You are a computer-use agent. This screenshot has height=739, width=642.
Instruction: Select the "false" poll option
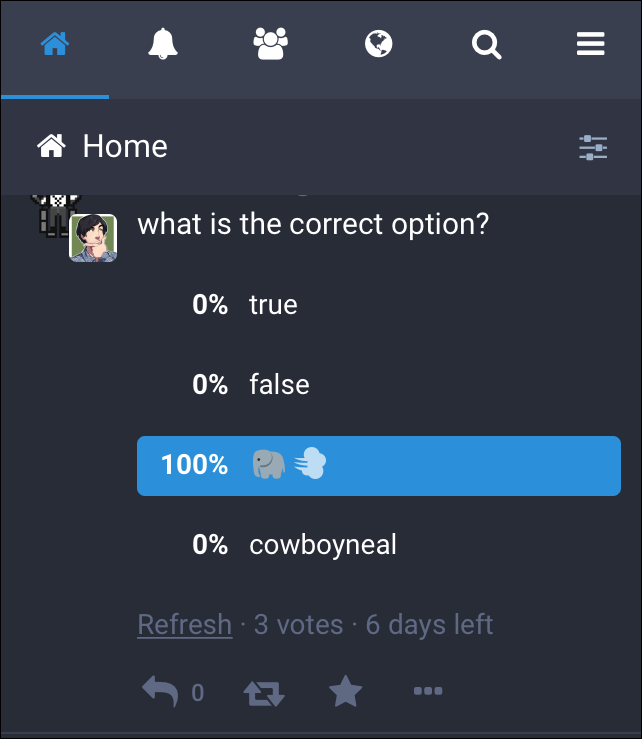(x=279, y=385)
